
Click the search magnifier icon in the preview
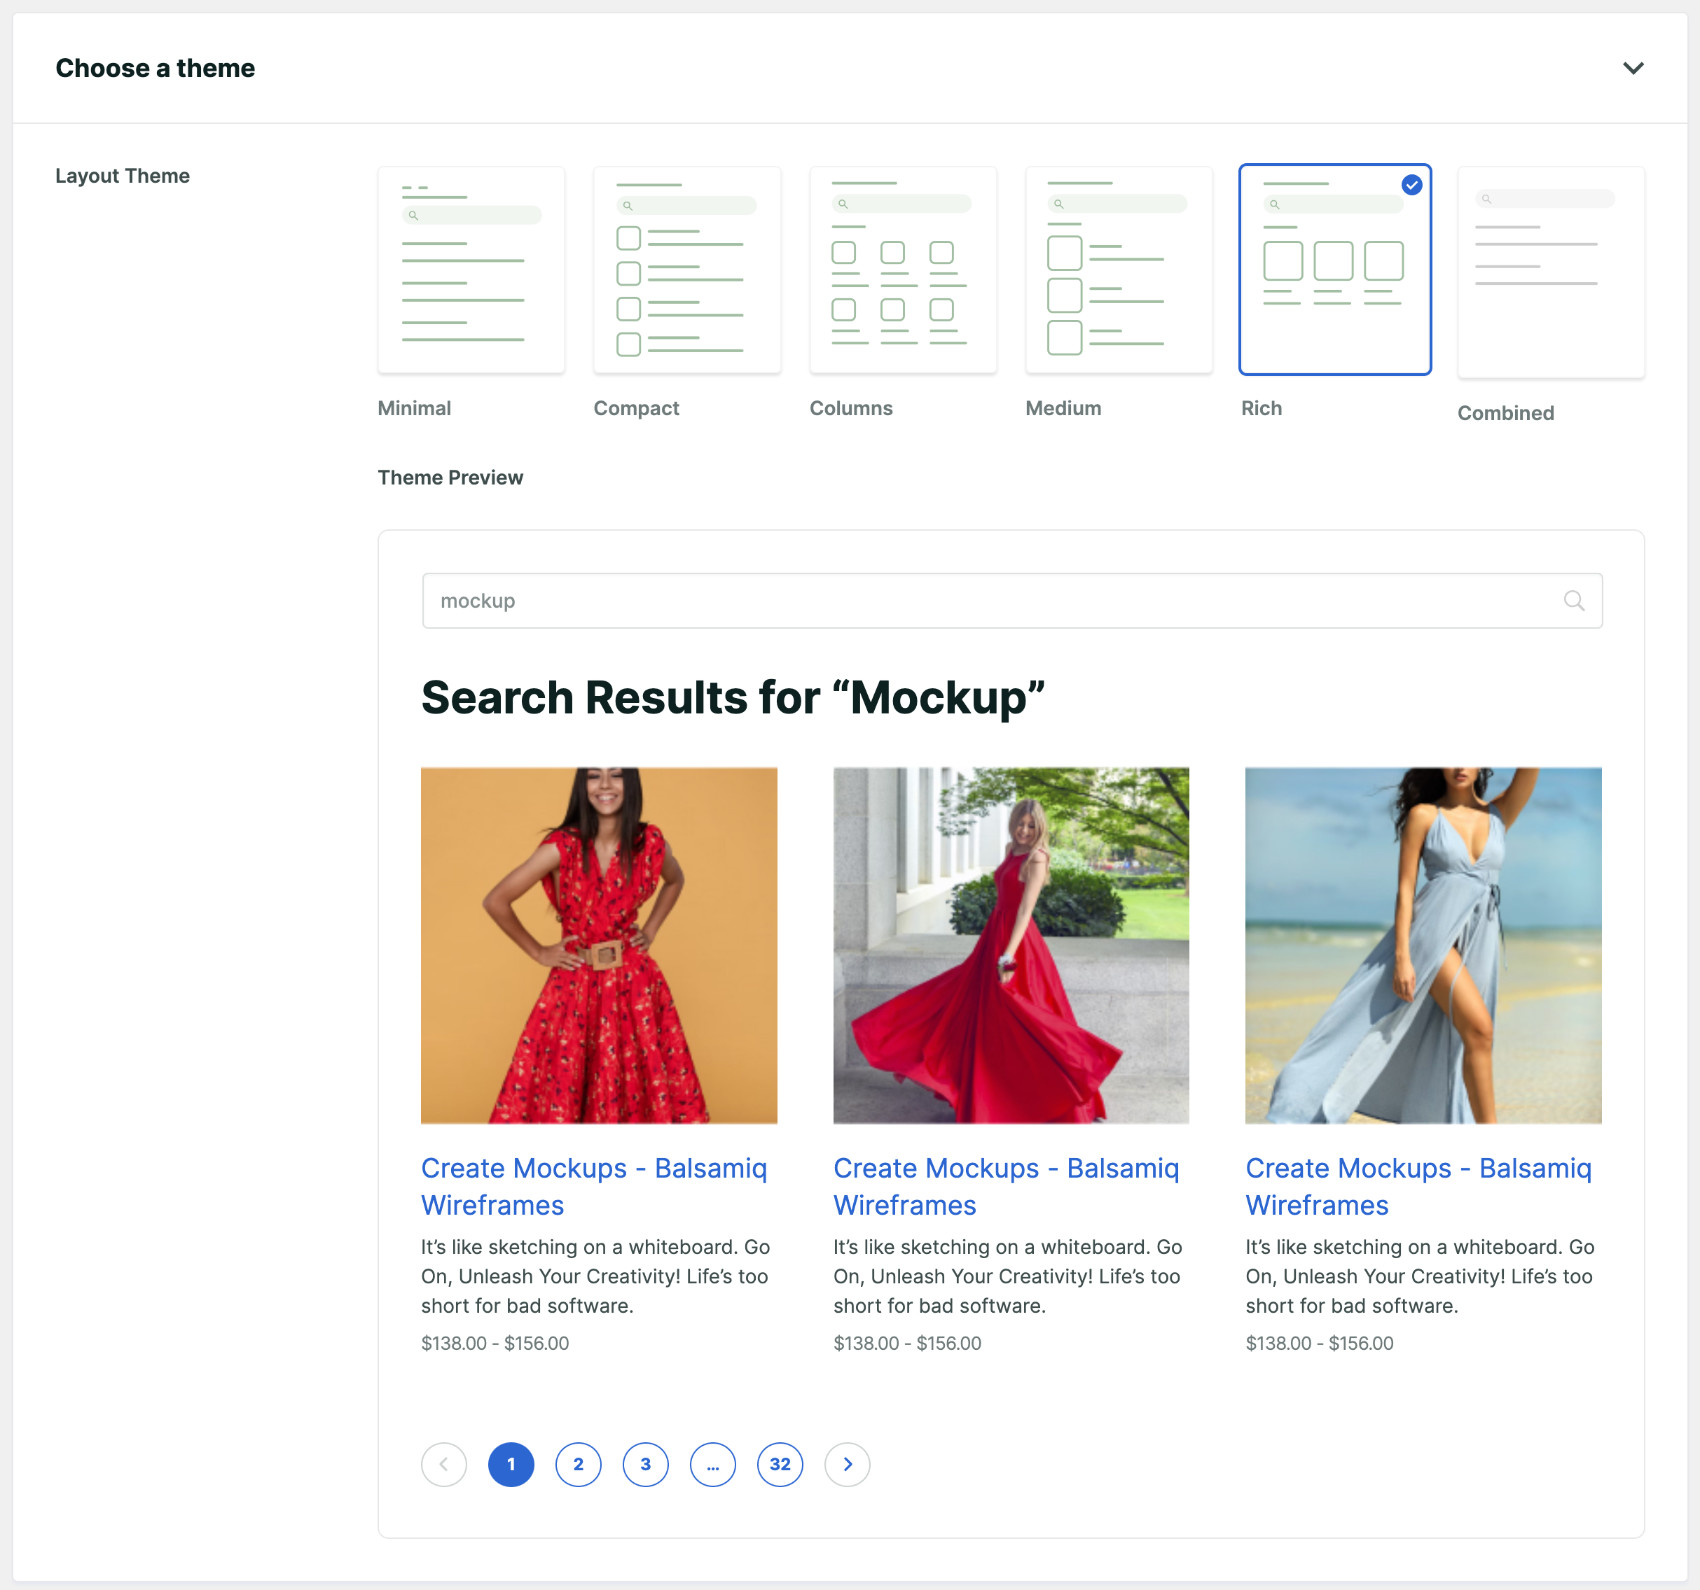1574,600
